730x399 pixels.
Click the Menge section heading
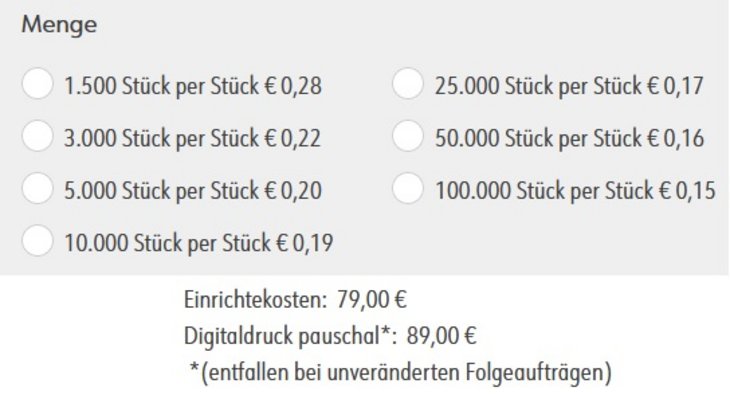point(59,25)
